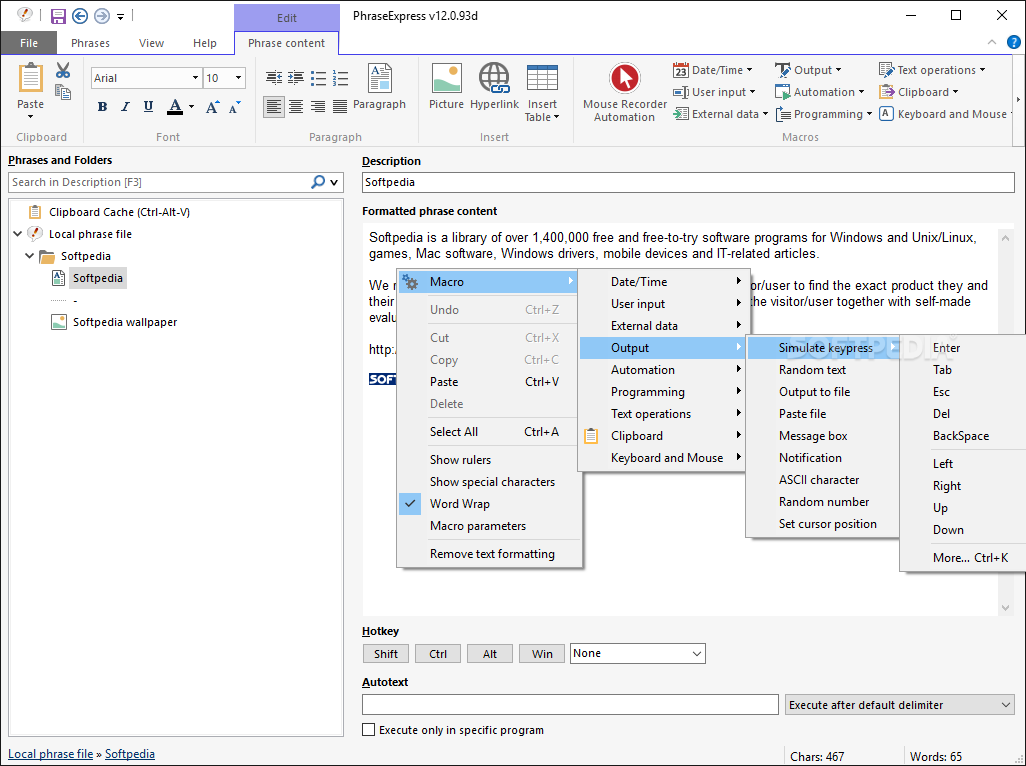
Task: Start Mouse Recorder Automation
Action: coord(624,92)
